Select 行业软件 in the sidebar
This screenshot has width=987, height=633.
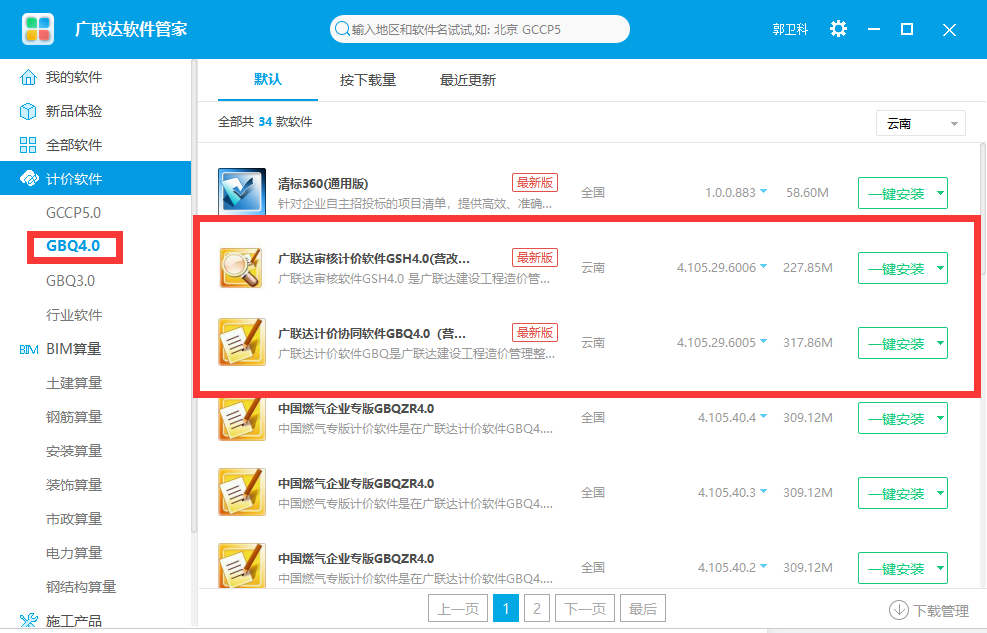(x=74, y=315)
